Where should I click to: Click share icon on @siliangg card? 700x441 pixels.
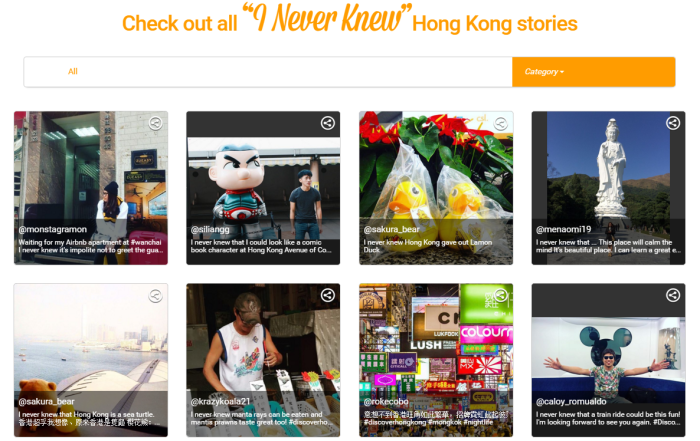click(328, 123)
